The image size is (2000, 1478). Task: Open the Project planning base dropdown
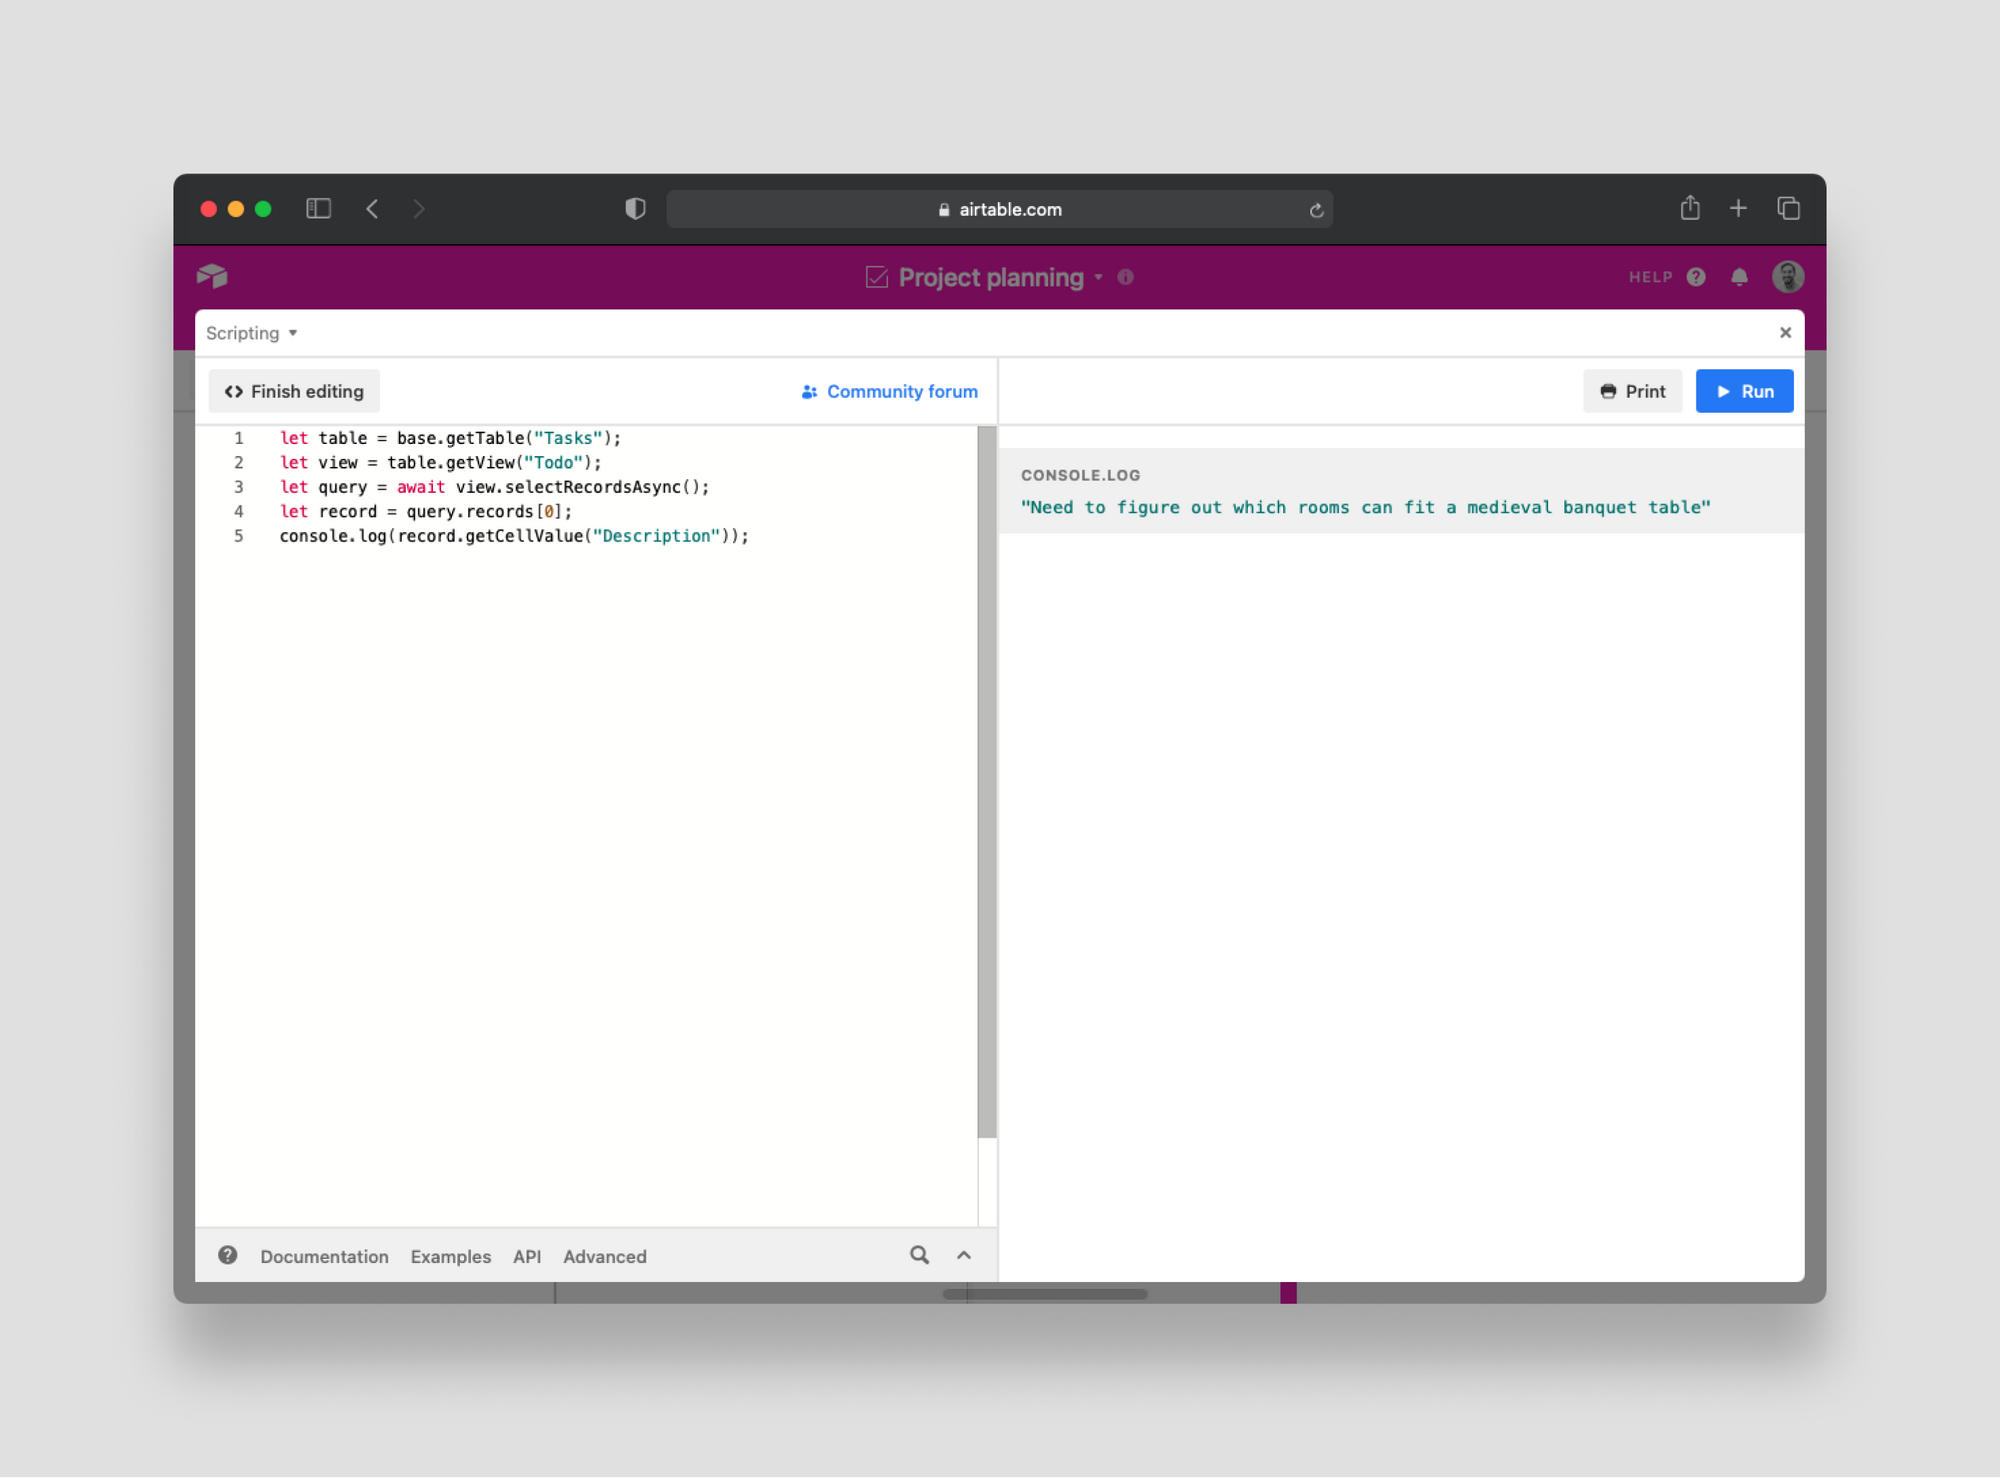1097,278
